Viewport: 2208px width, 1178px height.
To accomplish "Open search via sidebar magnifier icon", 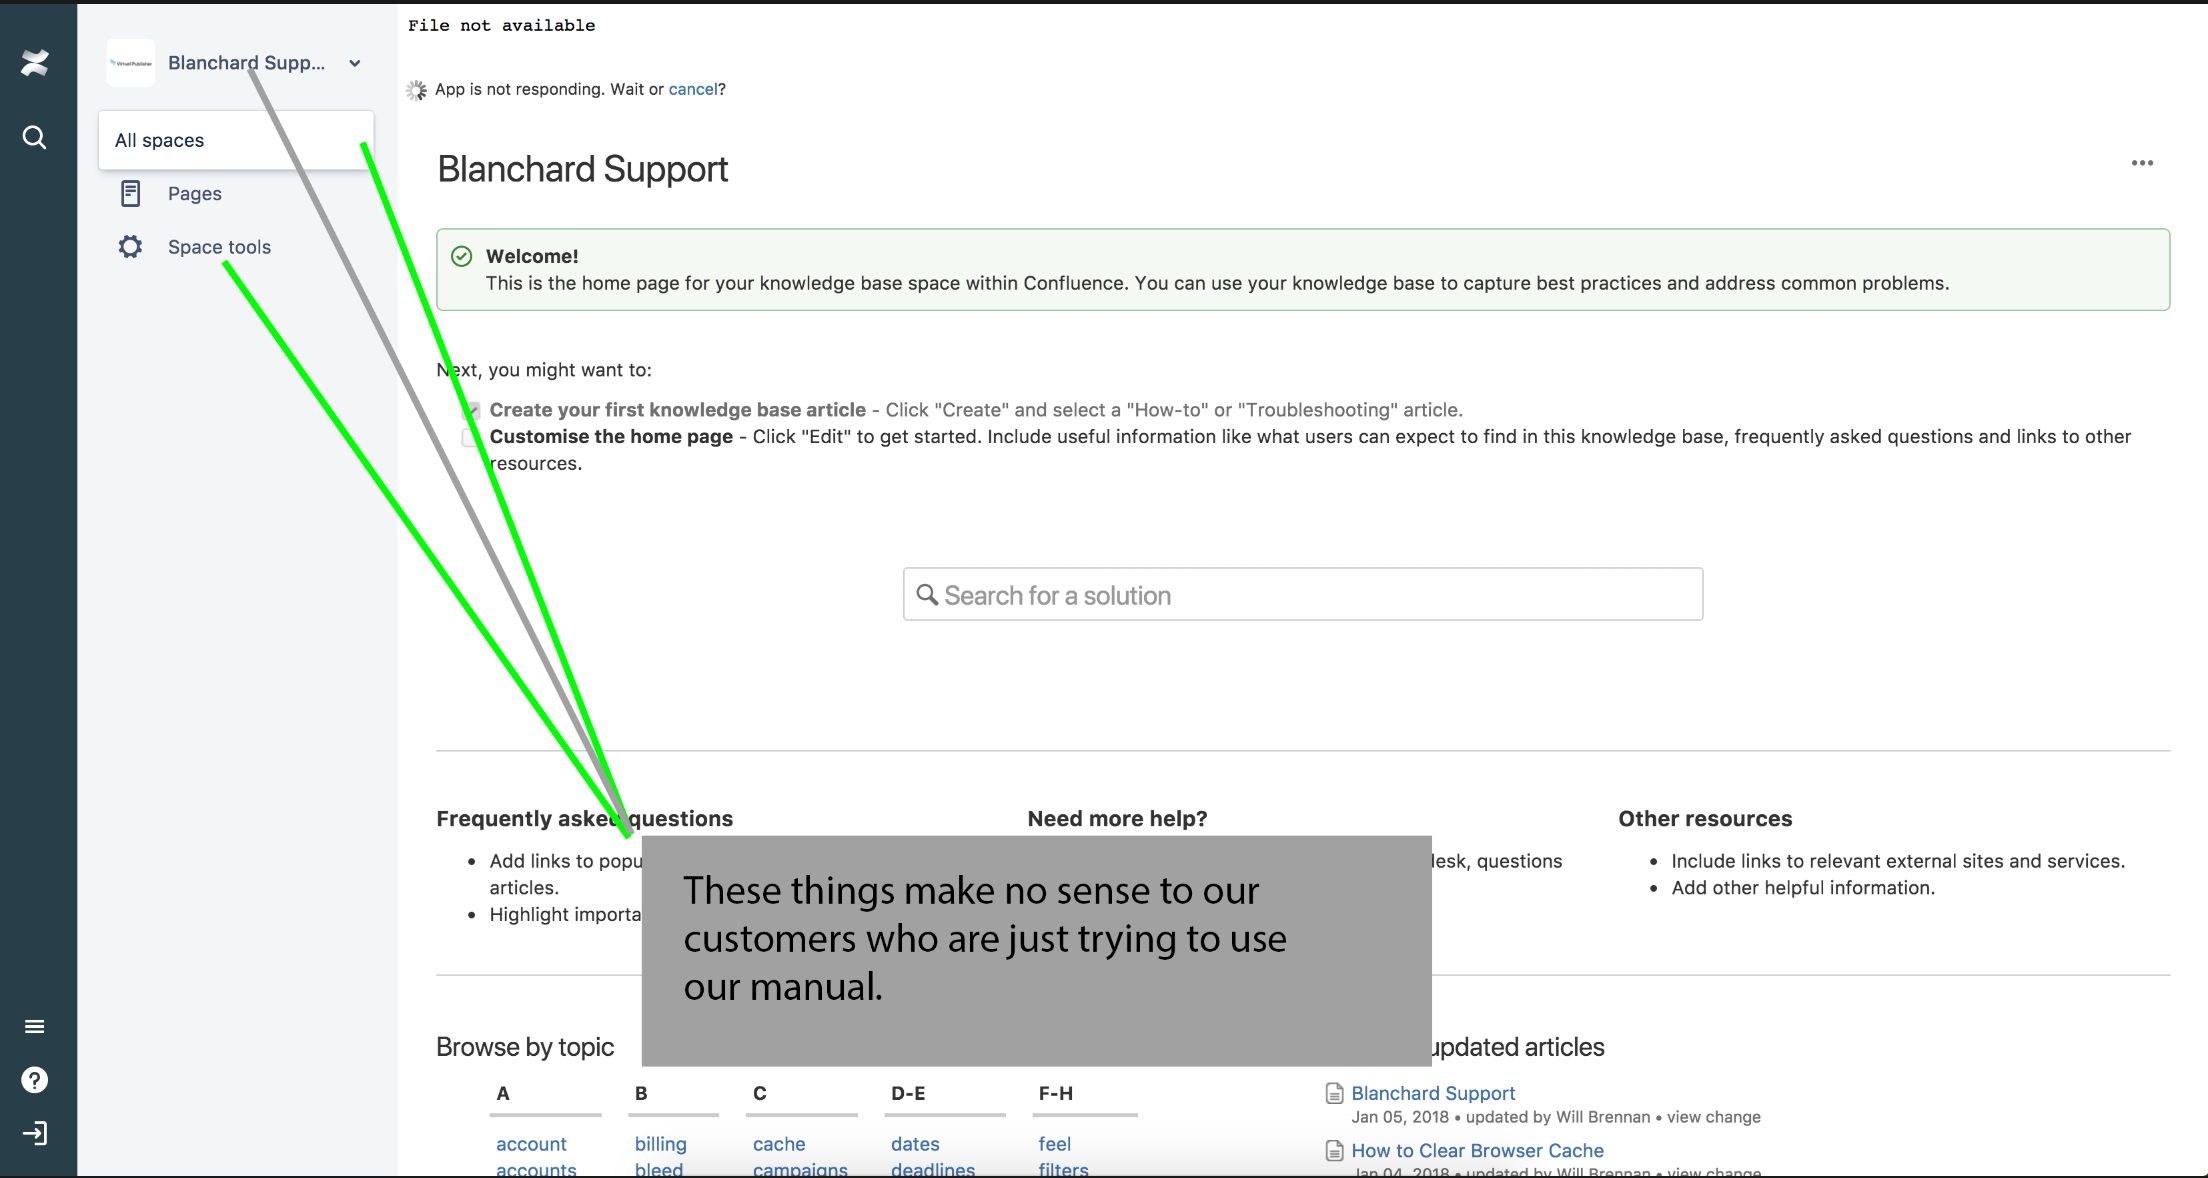I will pyautogui.click(x=34, y=137).
